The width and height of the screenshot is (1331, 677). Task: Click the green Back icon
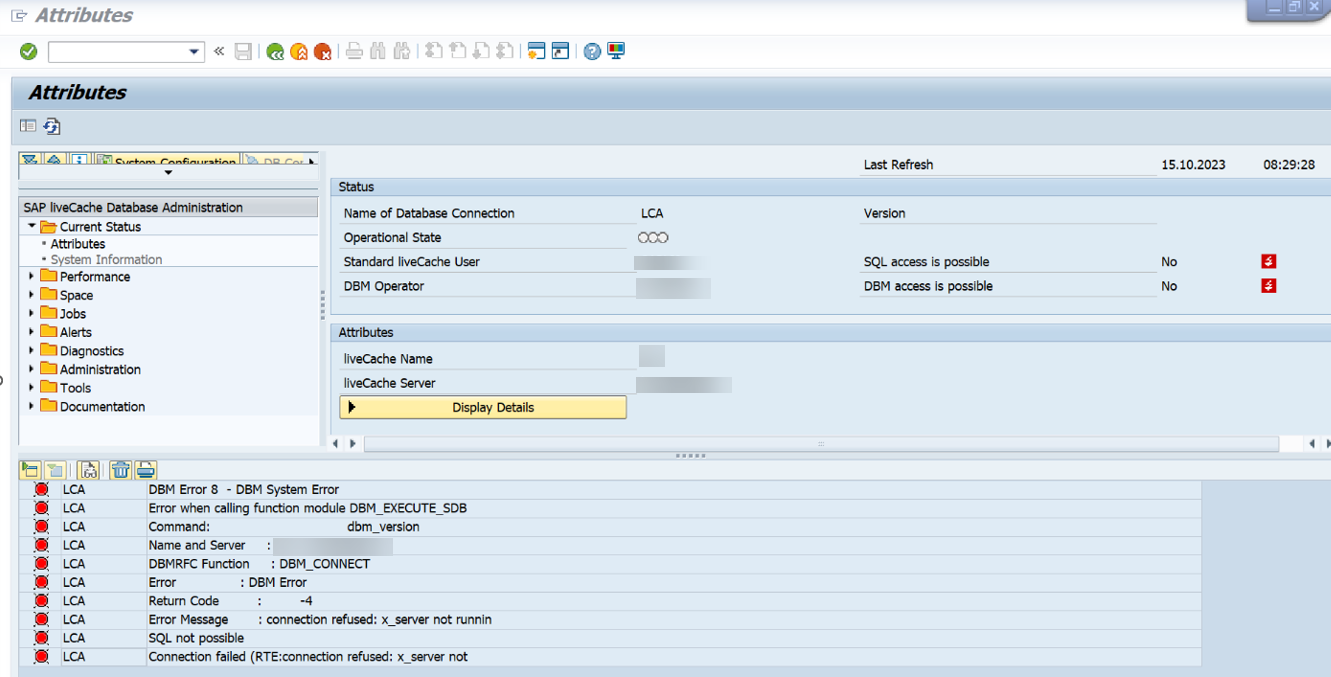(x=275, y=51)
